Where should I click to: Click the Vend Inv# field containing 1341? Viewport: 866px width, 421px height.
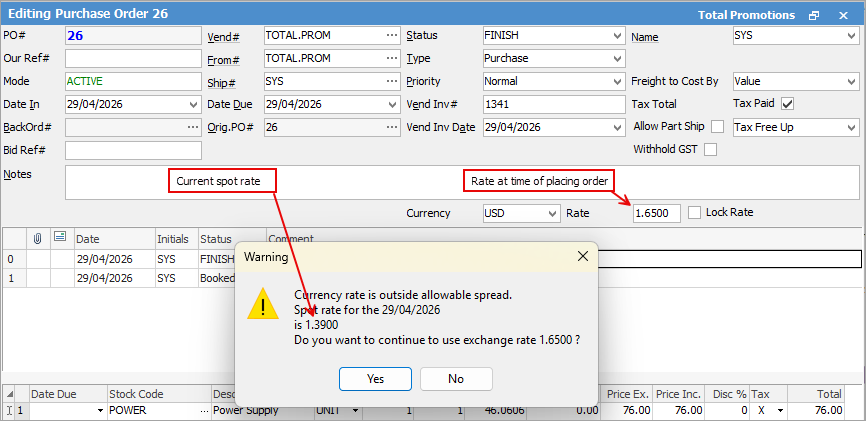[554, 104]
